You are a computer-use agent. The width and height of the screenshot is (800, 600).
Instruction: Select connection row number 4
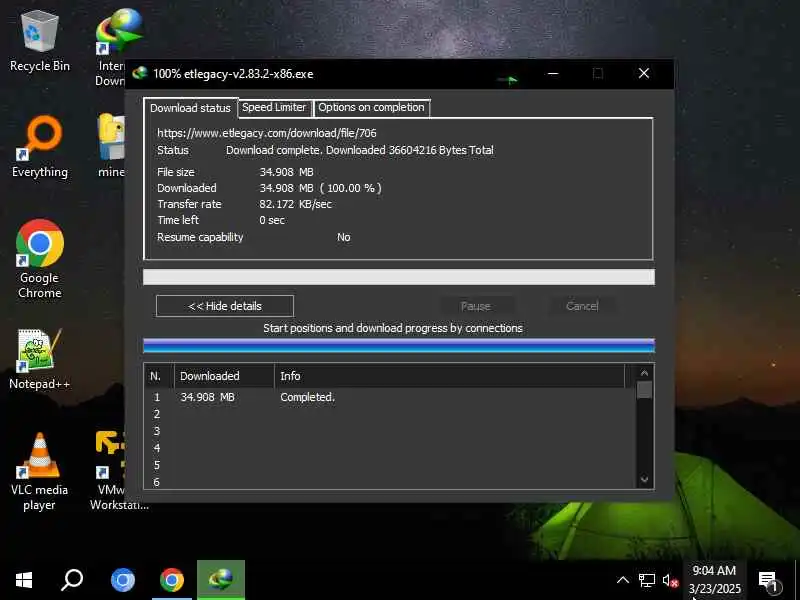pyautogui.click(x=390, y=448)
